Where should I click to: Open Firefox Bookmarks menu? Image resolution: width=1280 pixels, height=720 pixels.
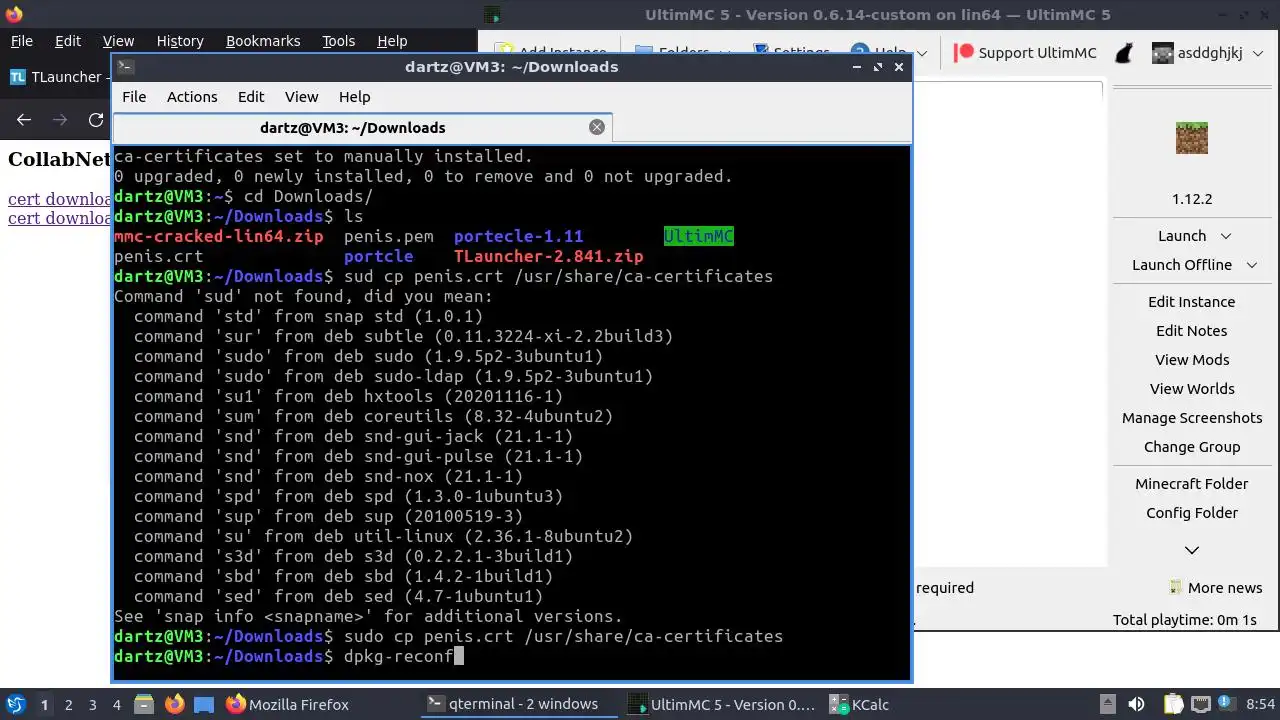263,41
